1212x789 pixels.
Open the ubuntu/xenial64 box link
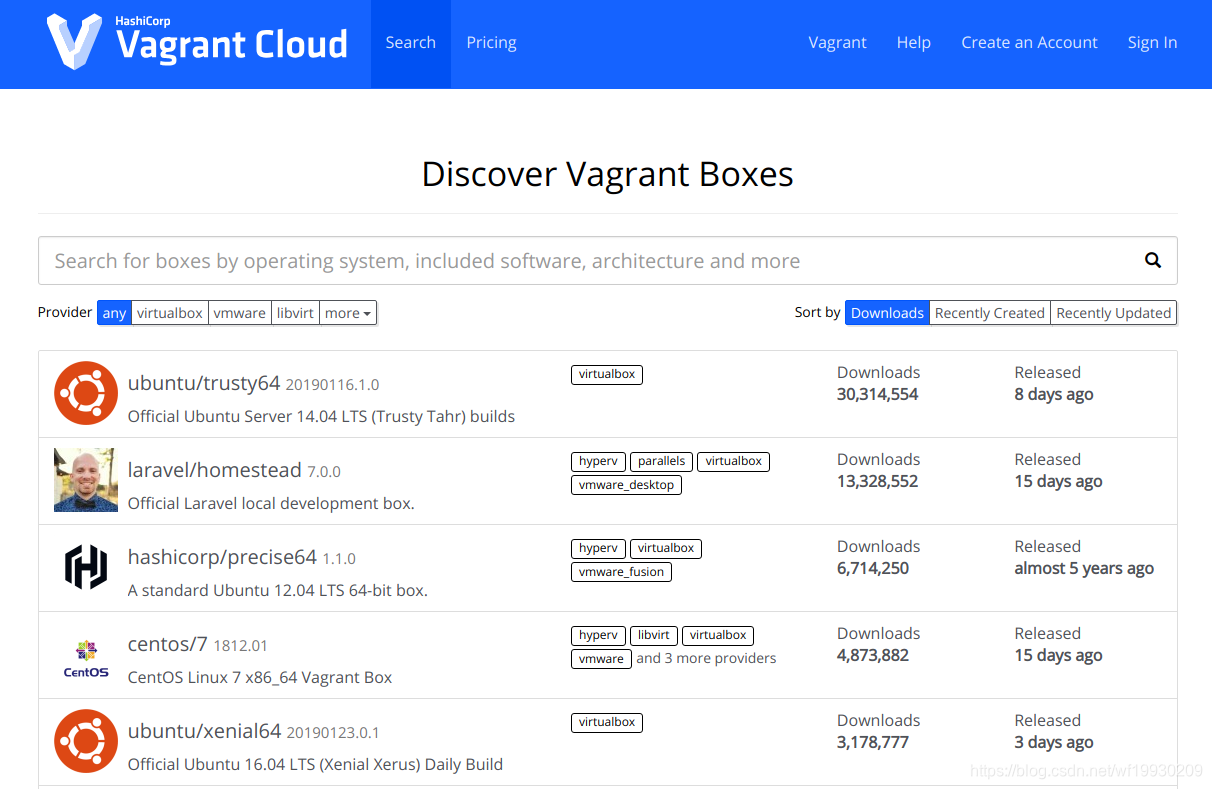point(205,731)
